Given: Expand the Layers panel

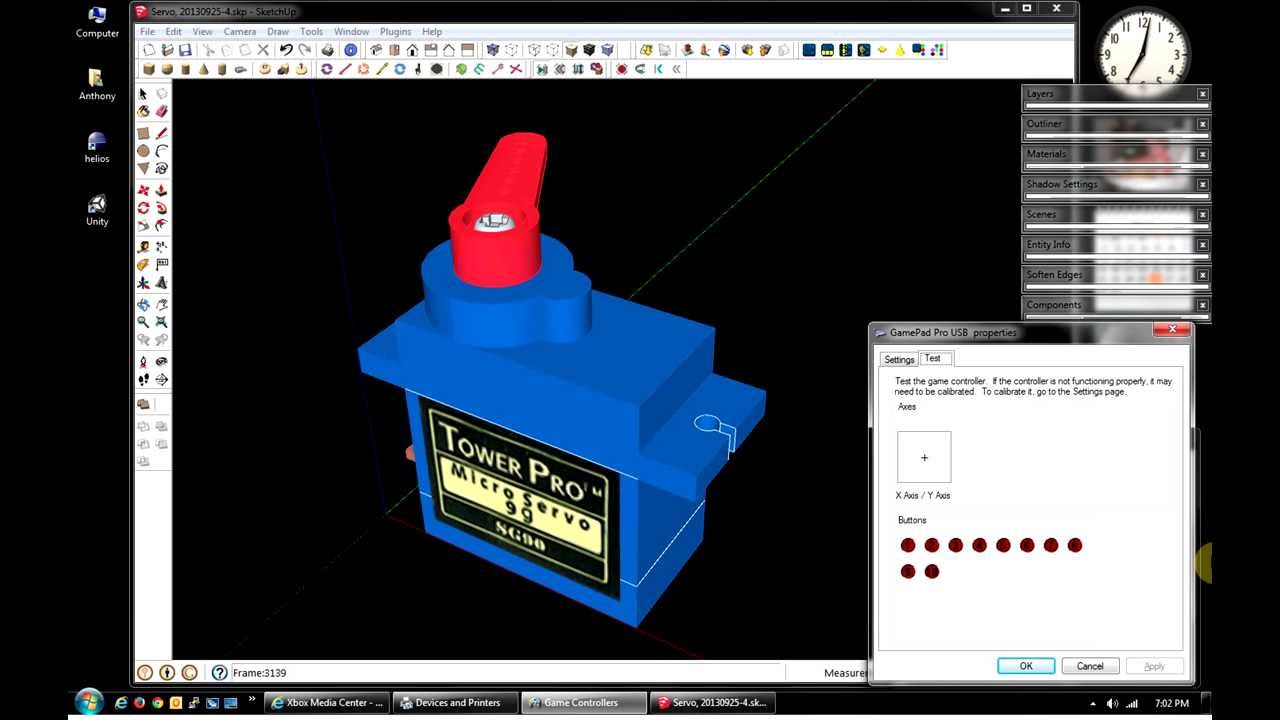Looking at the screenshot, I should pos(1115,94).
